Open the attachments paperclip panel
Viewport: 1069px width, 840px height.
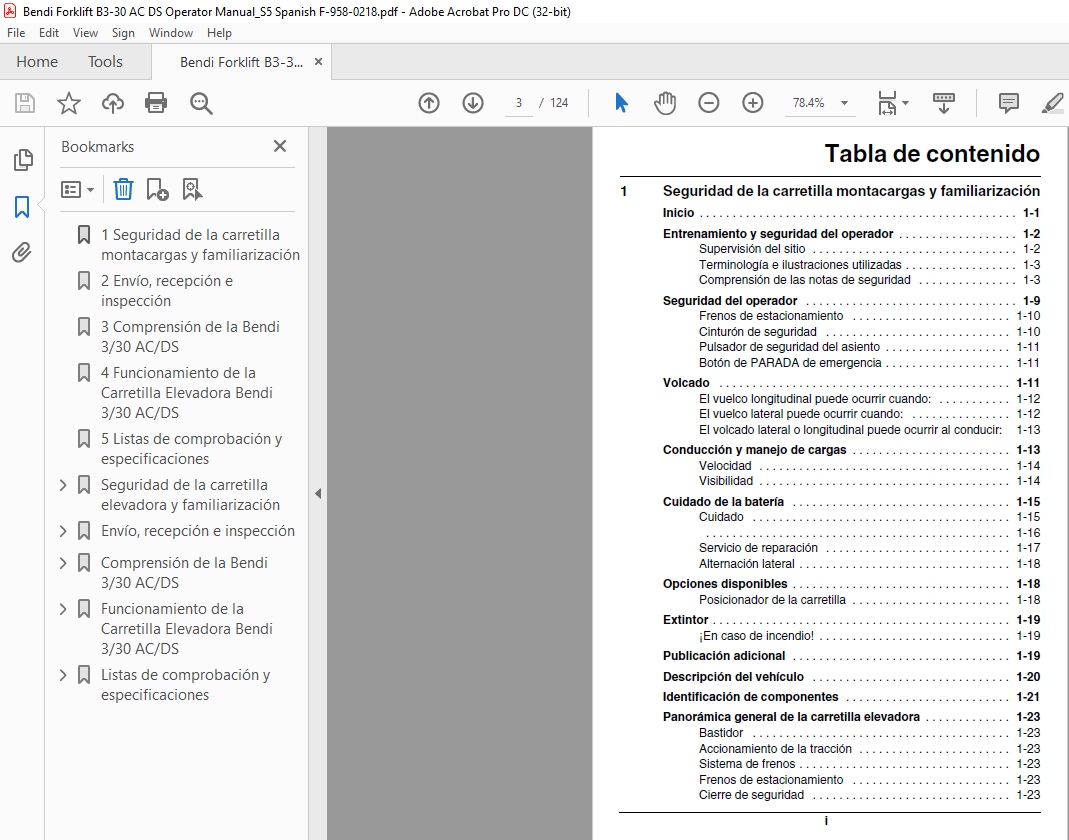coord(22,253)
